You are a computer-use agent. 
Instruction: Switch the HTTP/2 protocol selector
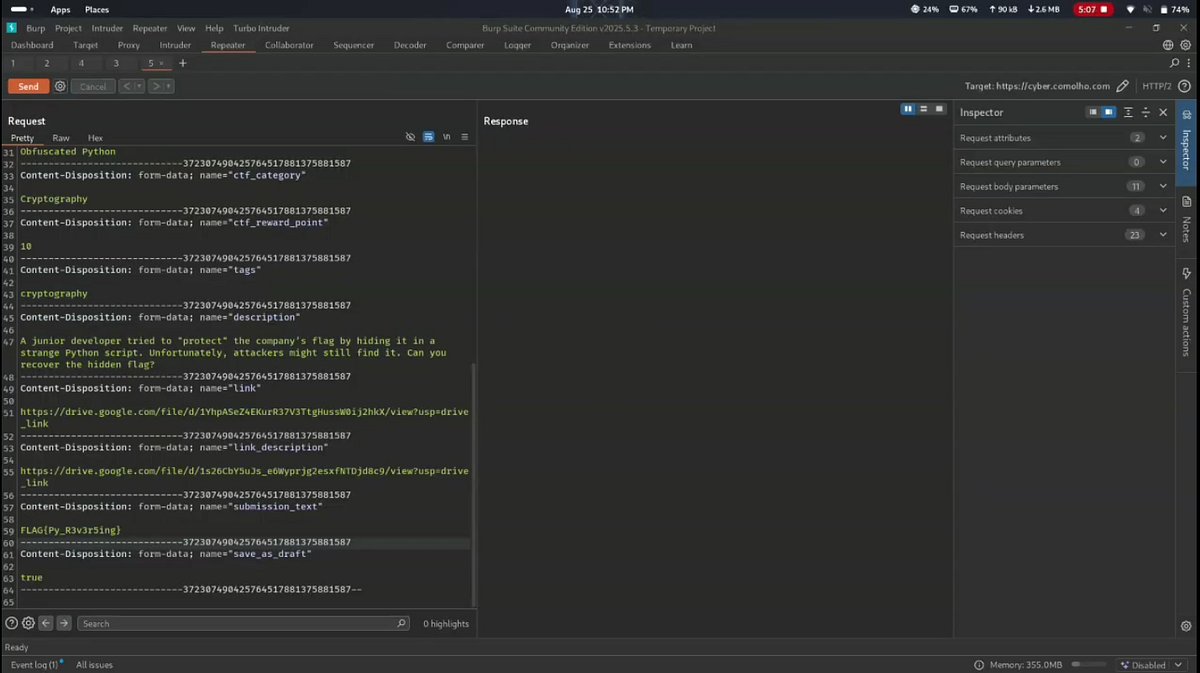[x=1157, y=86]
